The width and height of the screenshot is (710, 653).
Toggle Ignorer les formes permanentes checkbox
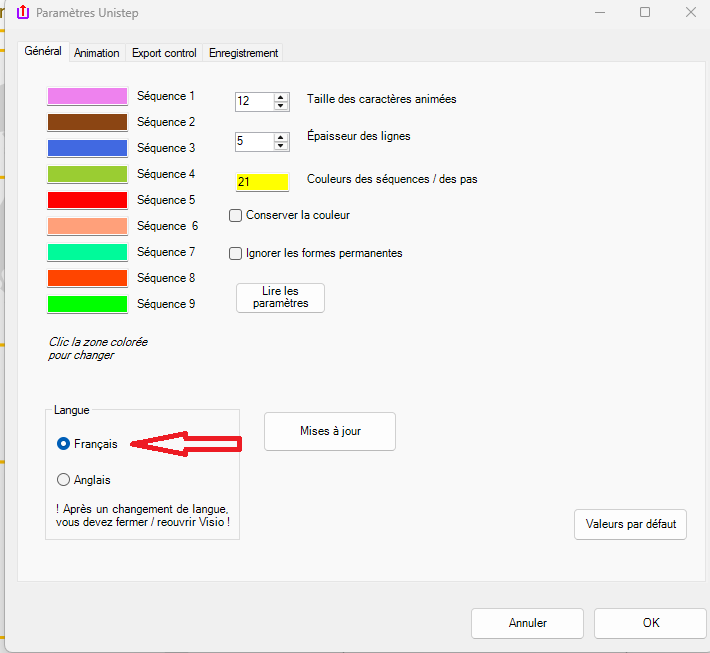[236, 253]
